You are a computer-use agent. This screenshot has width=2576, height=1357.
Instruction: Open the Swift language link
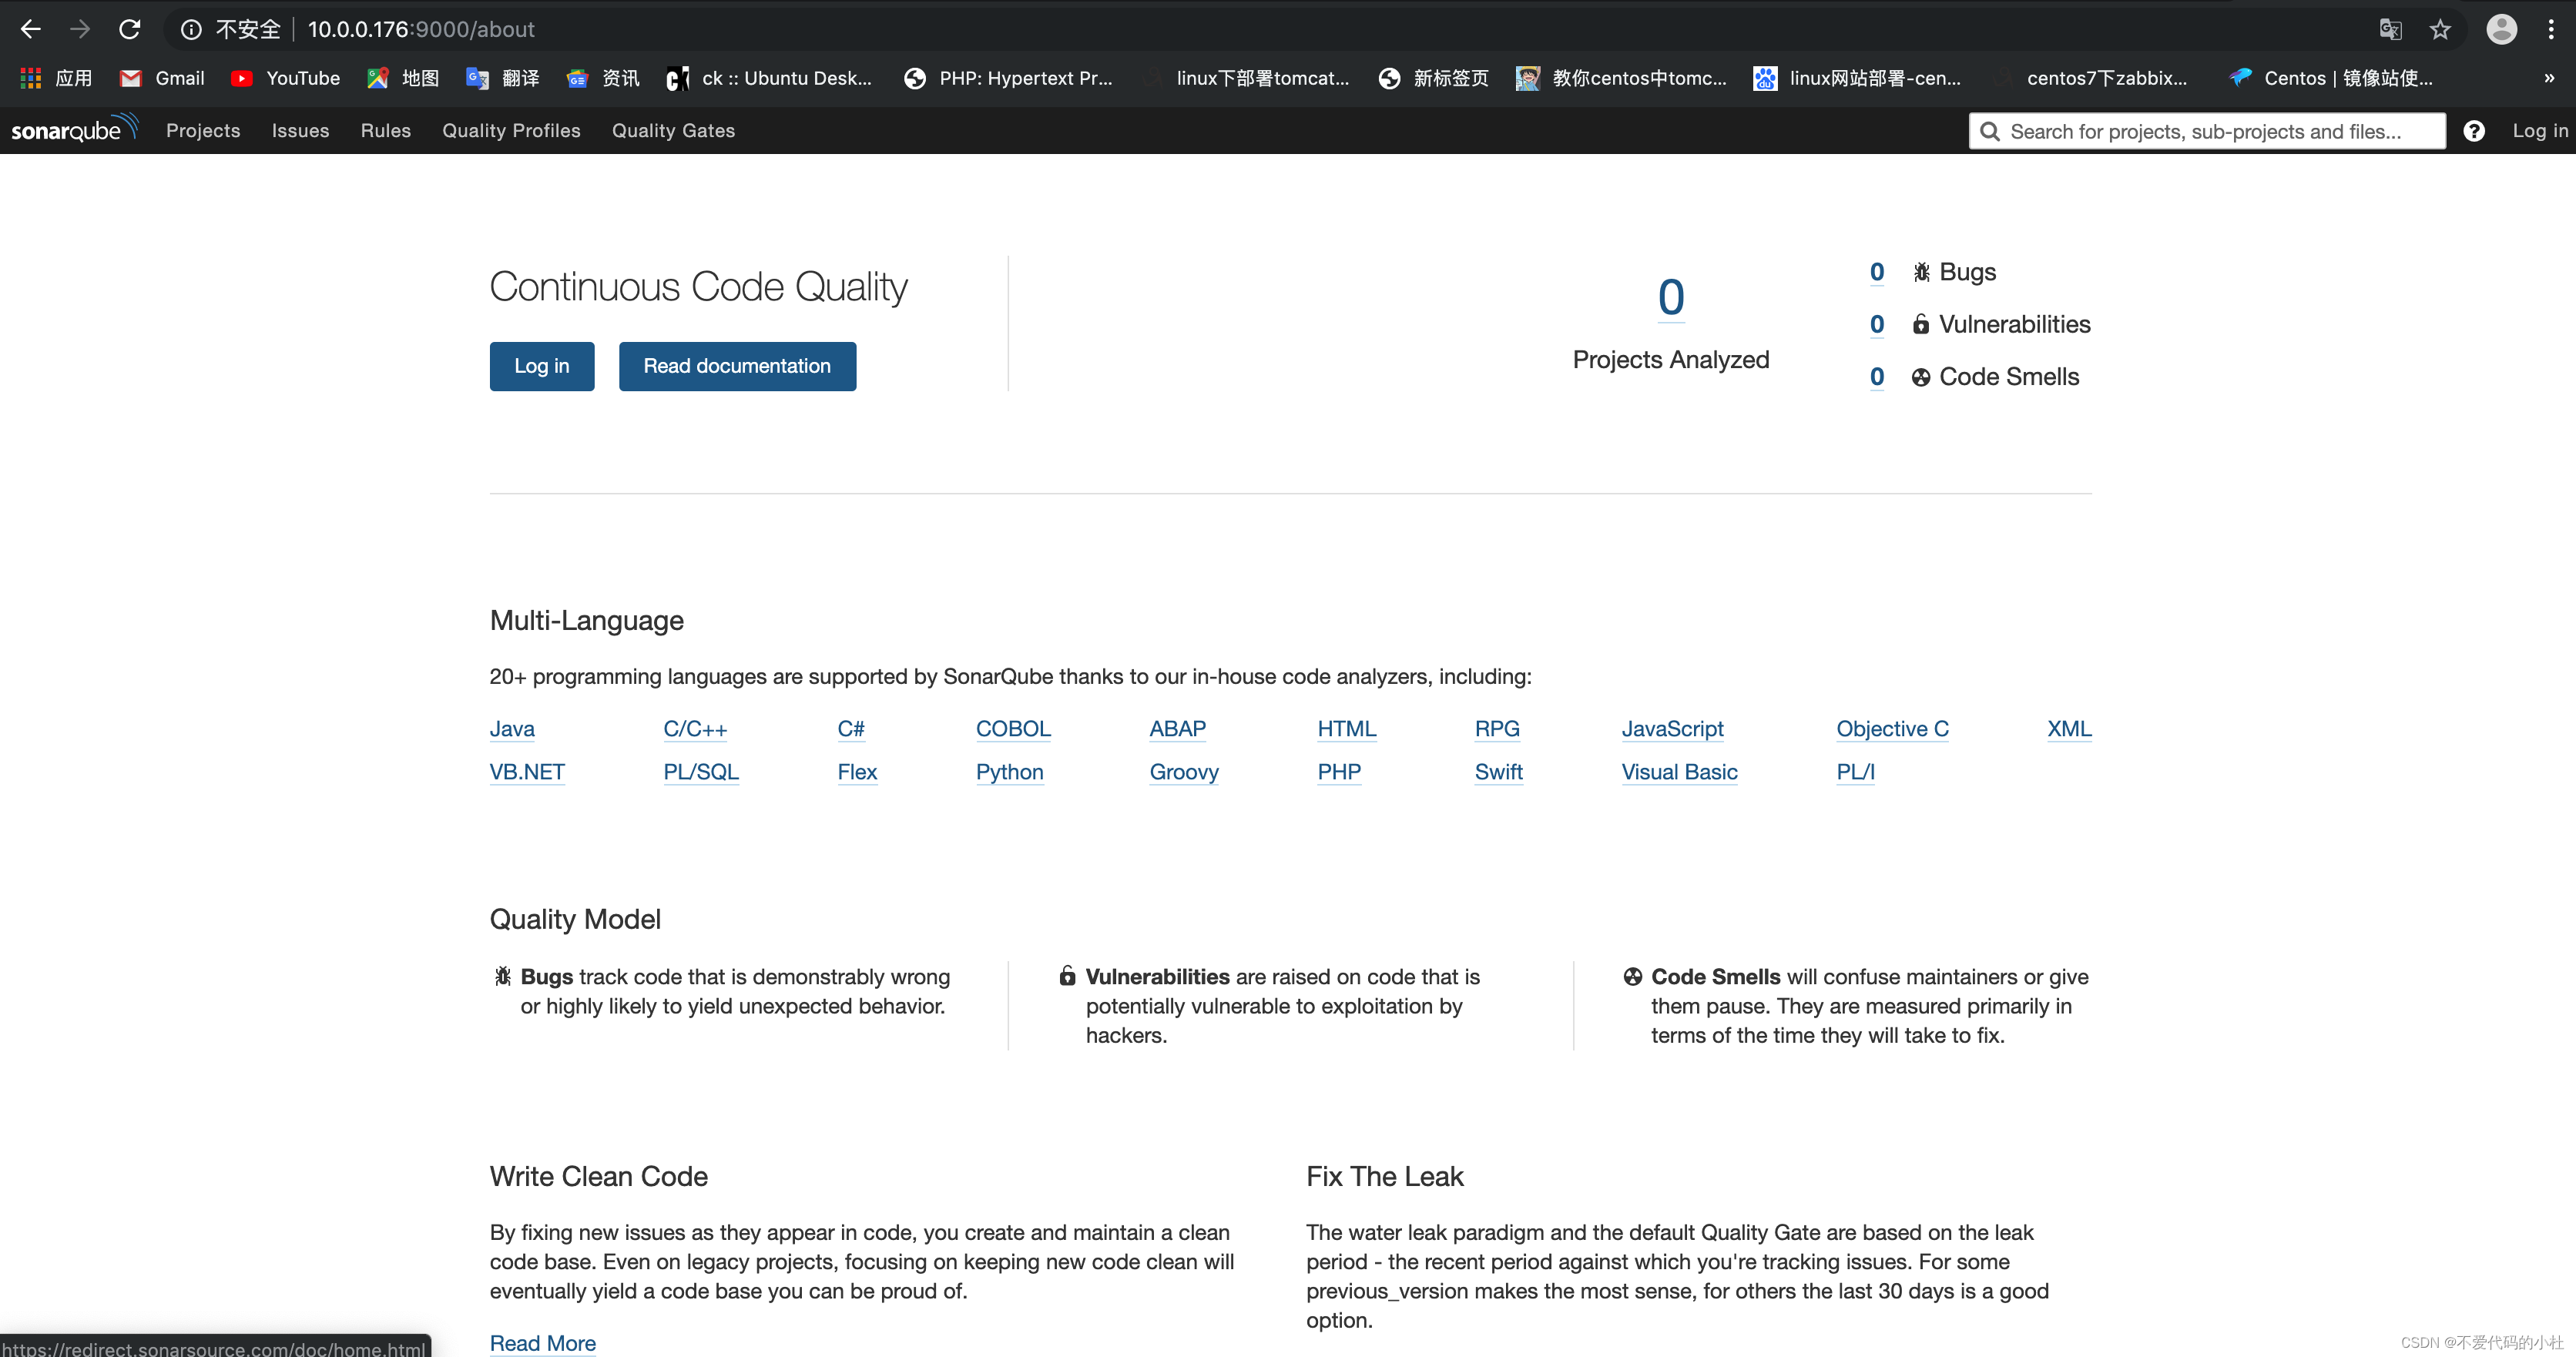click(1498, 772)
